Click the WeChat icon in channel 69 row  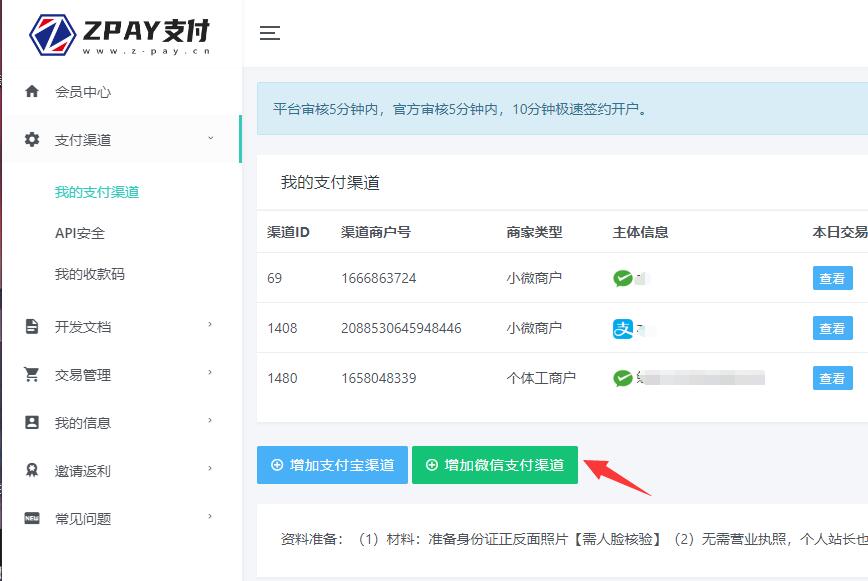[623, 278]
